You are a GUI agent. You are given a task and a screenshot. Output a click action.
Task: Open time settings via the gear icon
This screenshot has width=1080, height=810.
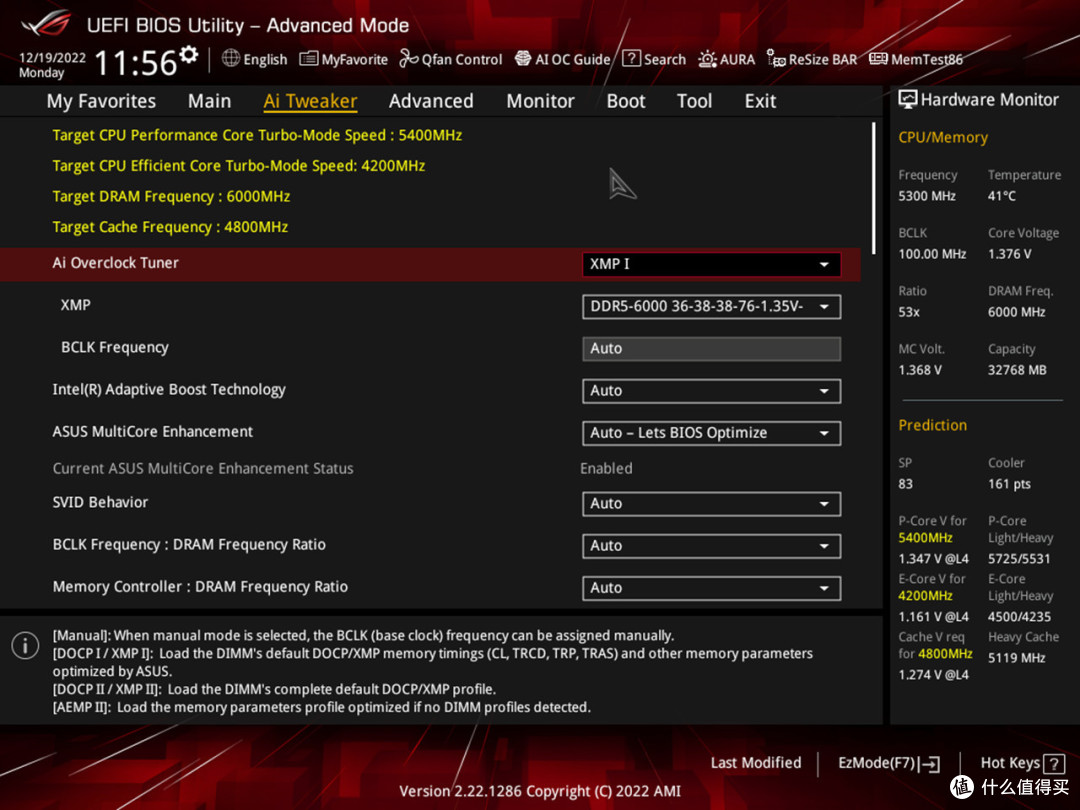(x=189, y=54)
